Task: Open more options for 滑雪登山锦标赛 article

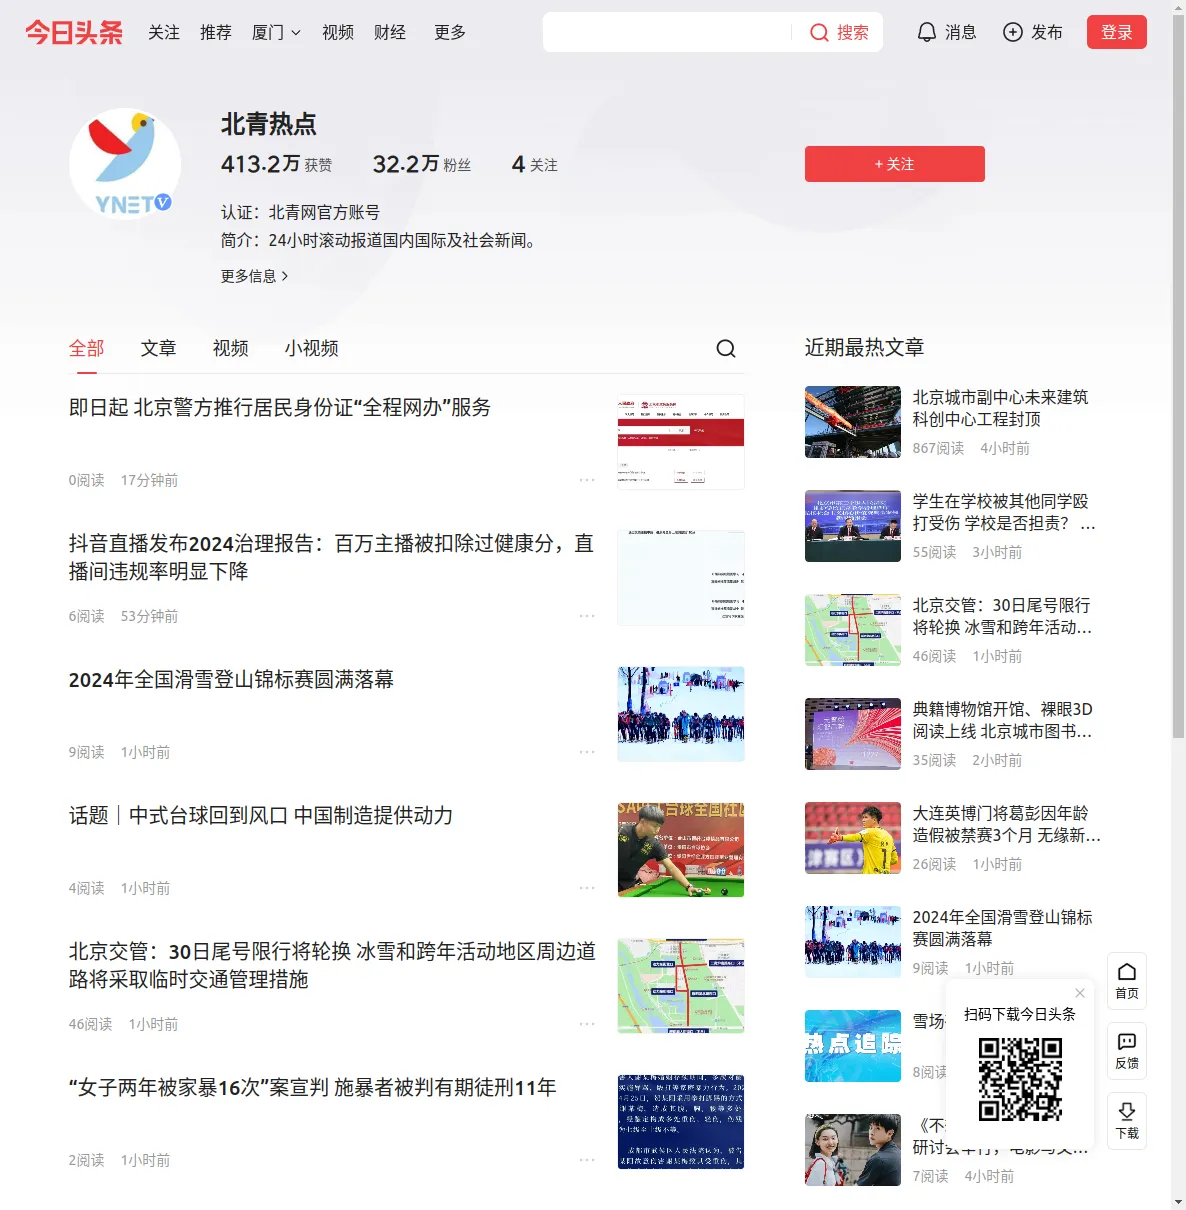Action: tap(587, 752)
